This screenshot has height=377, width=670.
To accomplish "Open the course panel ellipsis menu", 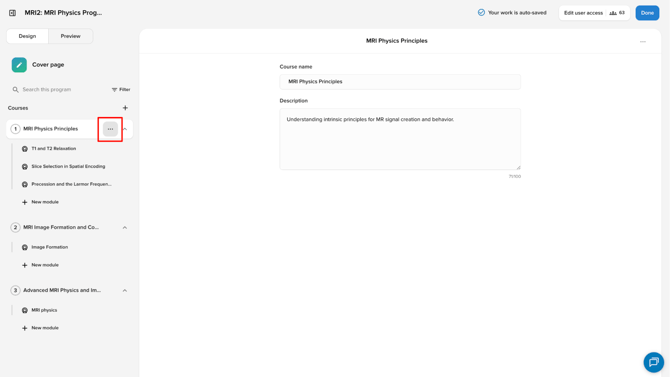I will click(x=643, y=41).
